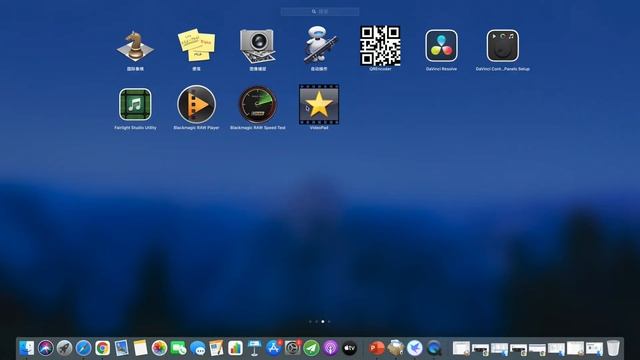This screenshot has height=360, width=640.
Task: Launch Google Chrome from the Dock
Action: [102, 348]
